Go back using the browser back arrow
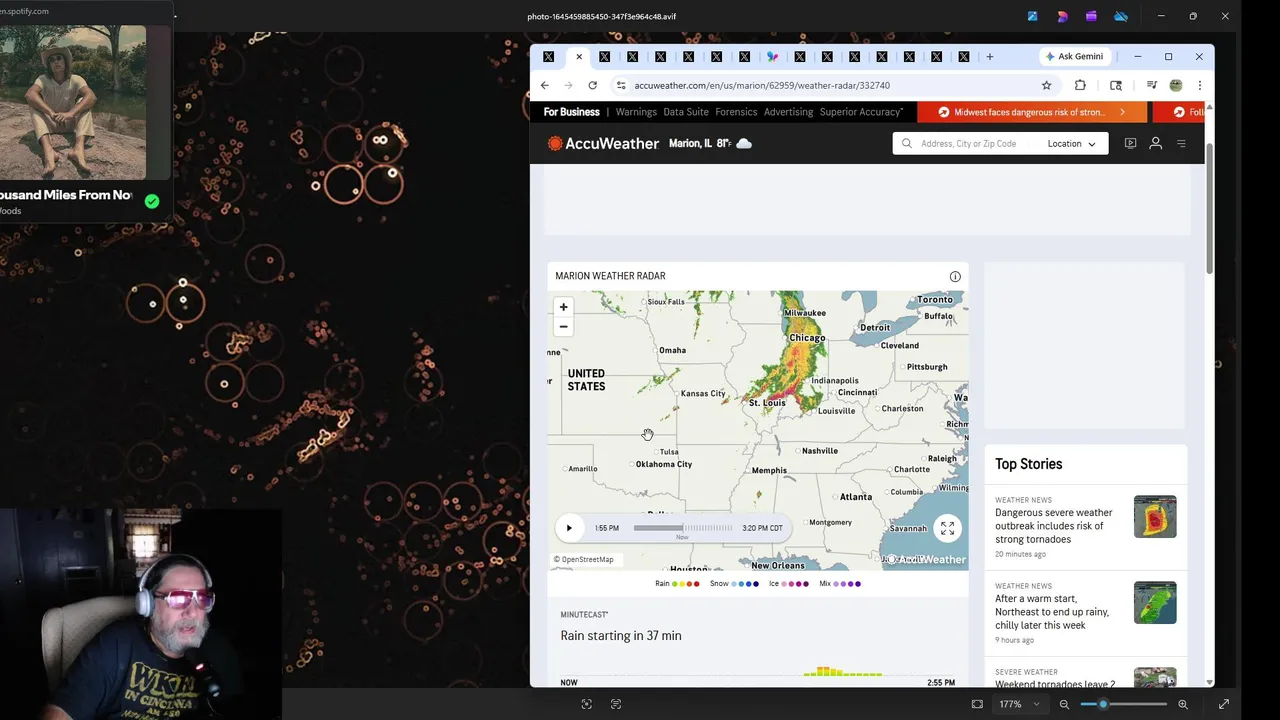Screen dimensions: 1280x720 [x=545, y=85]
